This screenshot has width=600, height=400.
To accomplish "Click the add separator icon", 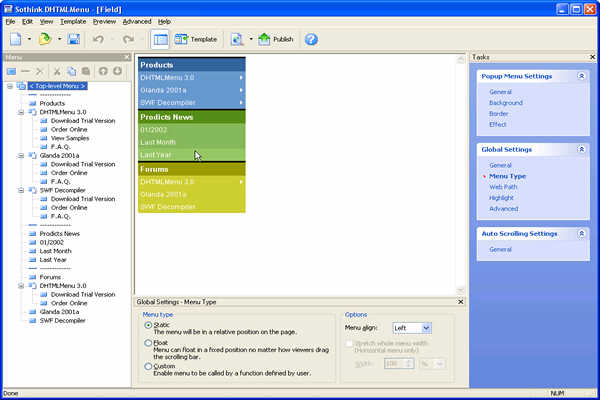I will [25, 71].
